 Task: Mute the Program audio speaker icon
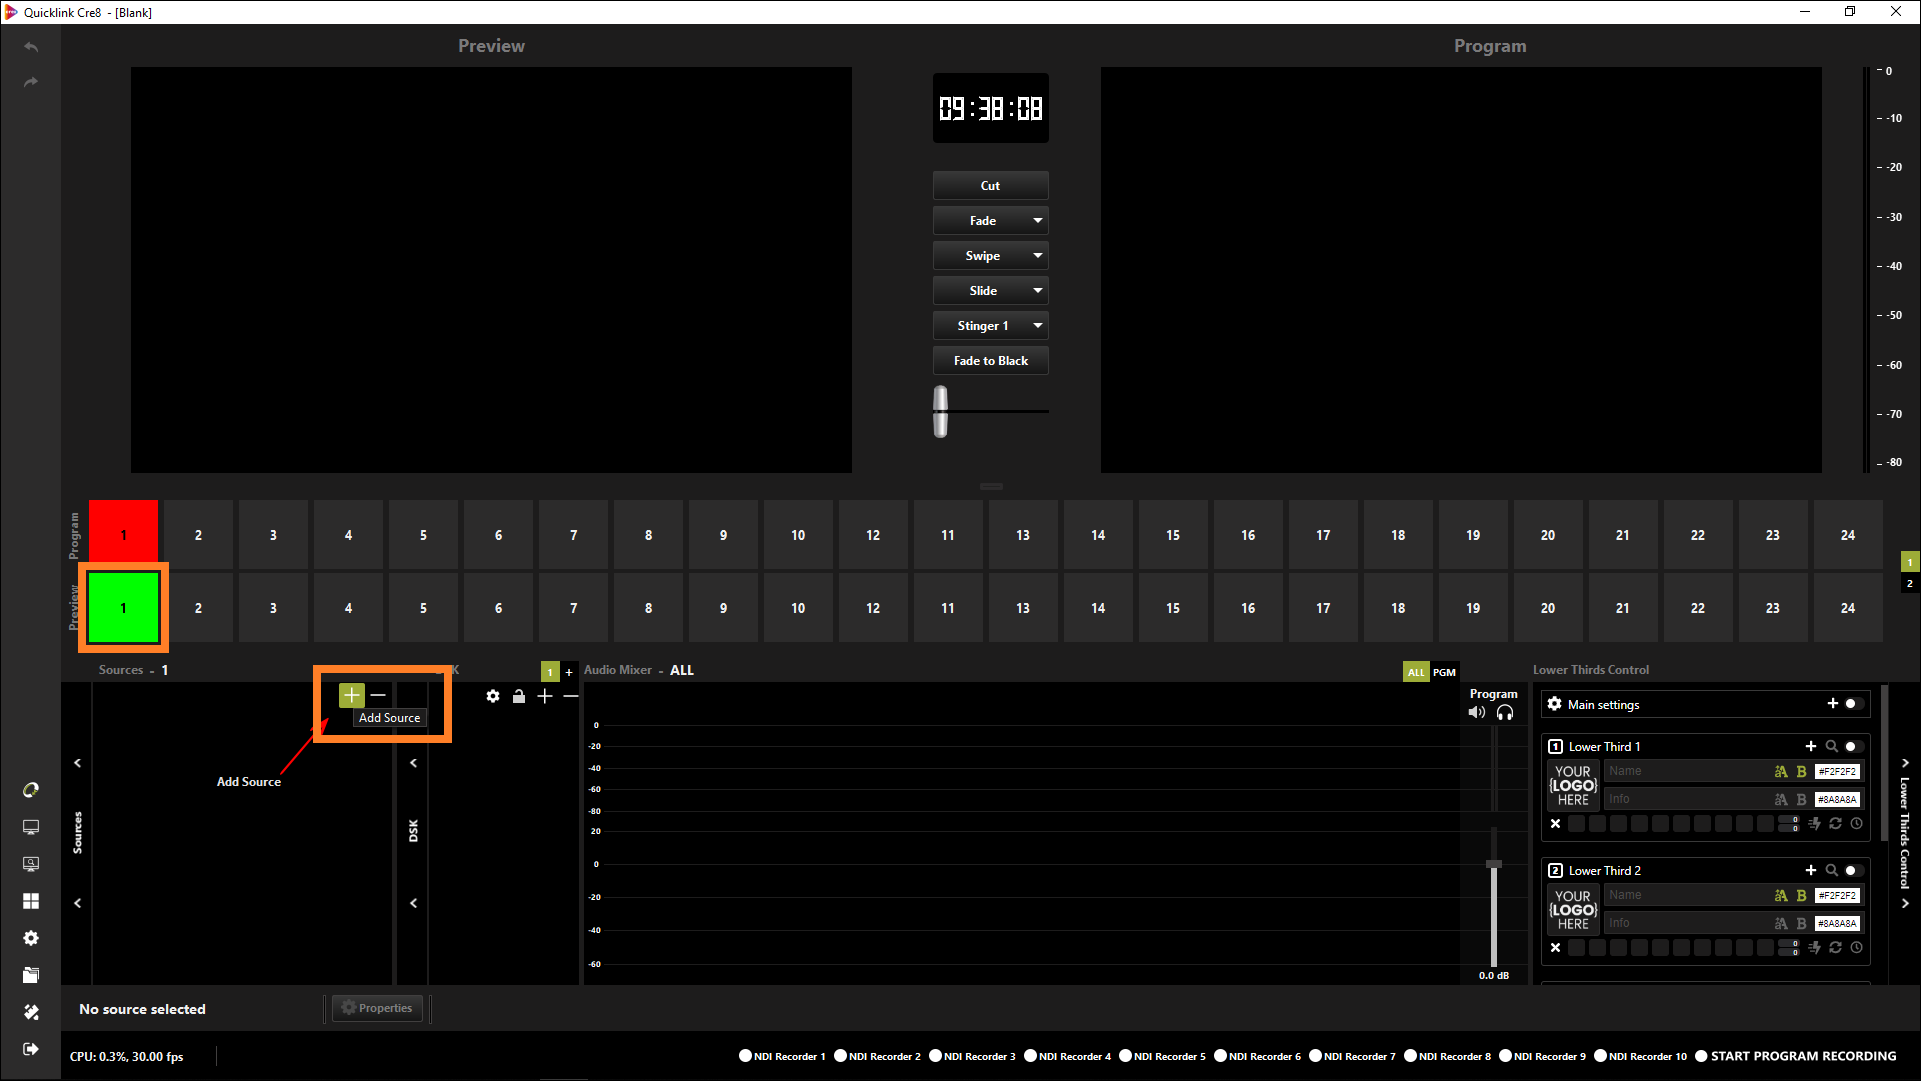(1477, 713)
